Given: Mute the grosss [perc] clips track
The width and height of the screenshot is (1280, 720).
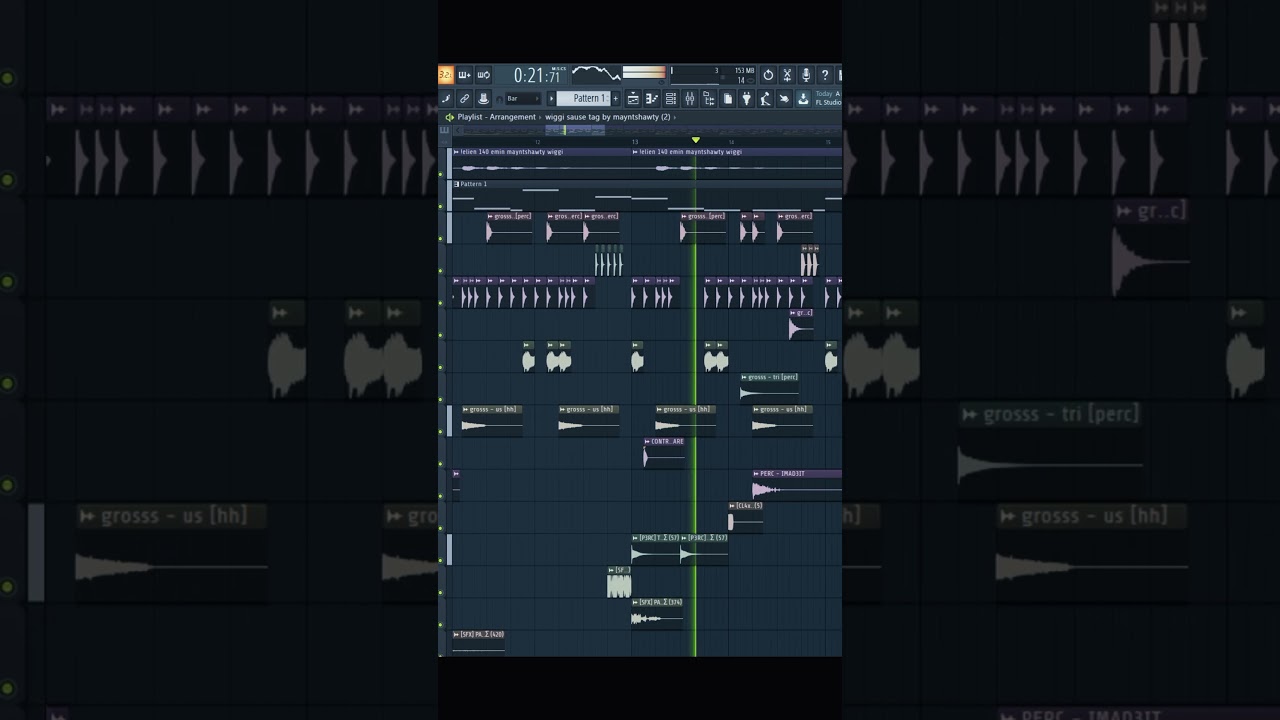Looking at the screenshot, I should coord(441,238).
